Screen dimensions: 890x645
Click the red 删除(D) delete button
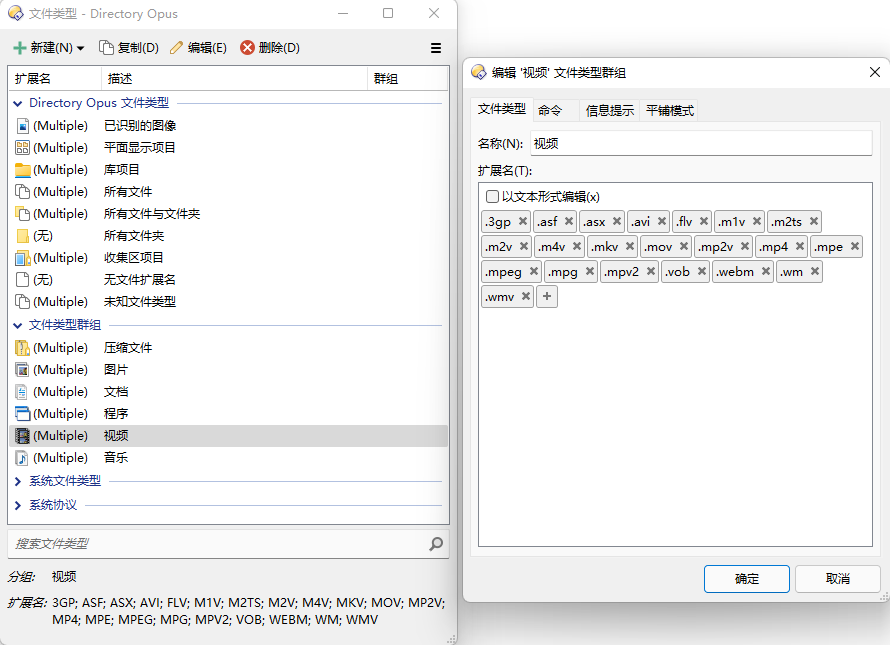click(270, 48)
